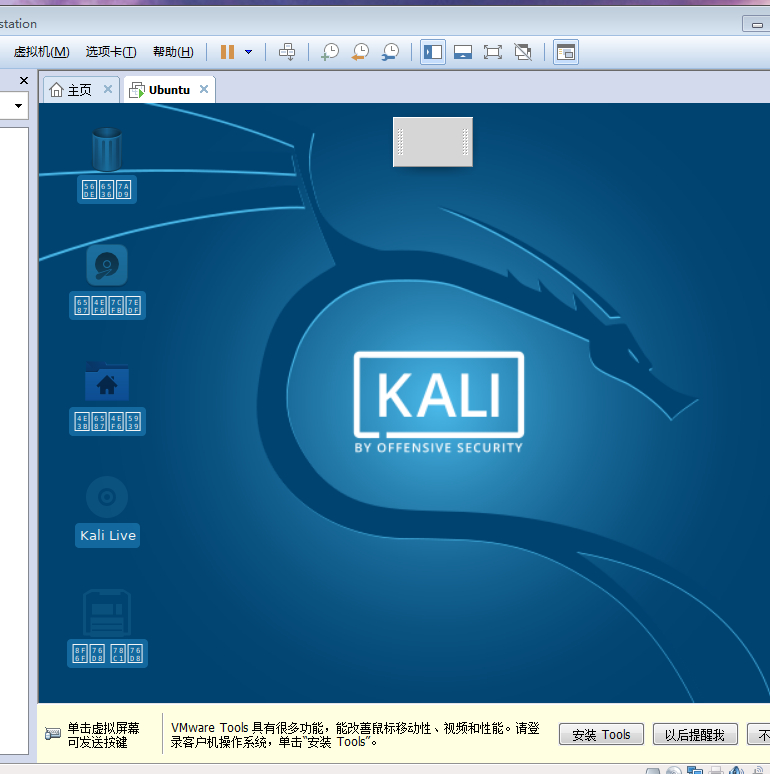Open the 帮助(H) menu
This screenshot has height=774, width=770.
[x=173, y=52]
